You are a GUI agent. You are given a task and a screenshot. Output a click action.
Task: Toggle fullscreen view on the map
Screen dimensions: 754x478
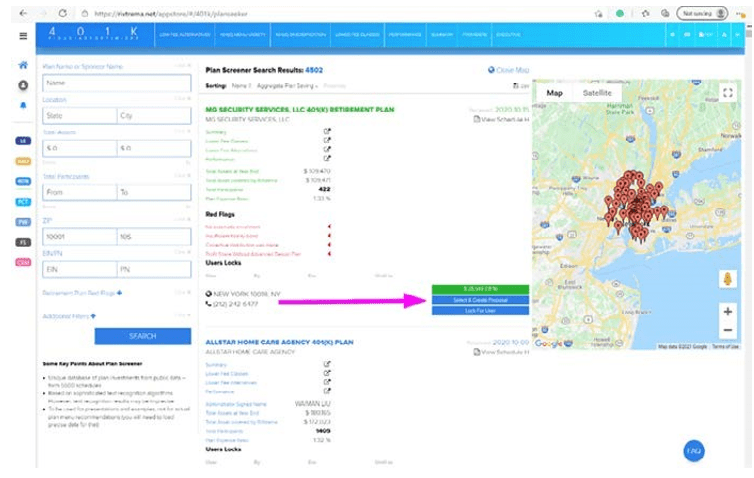727,93
